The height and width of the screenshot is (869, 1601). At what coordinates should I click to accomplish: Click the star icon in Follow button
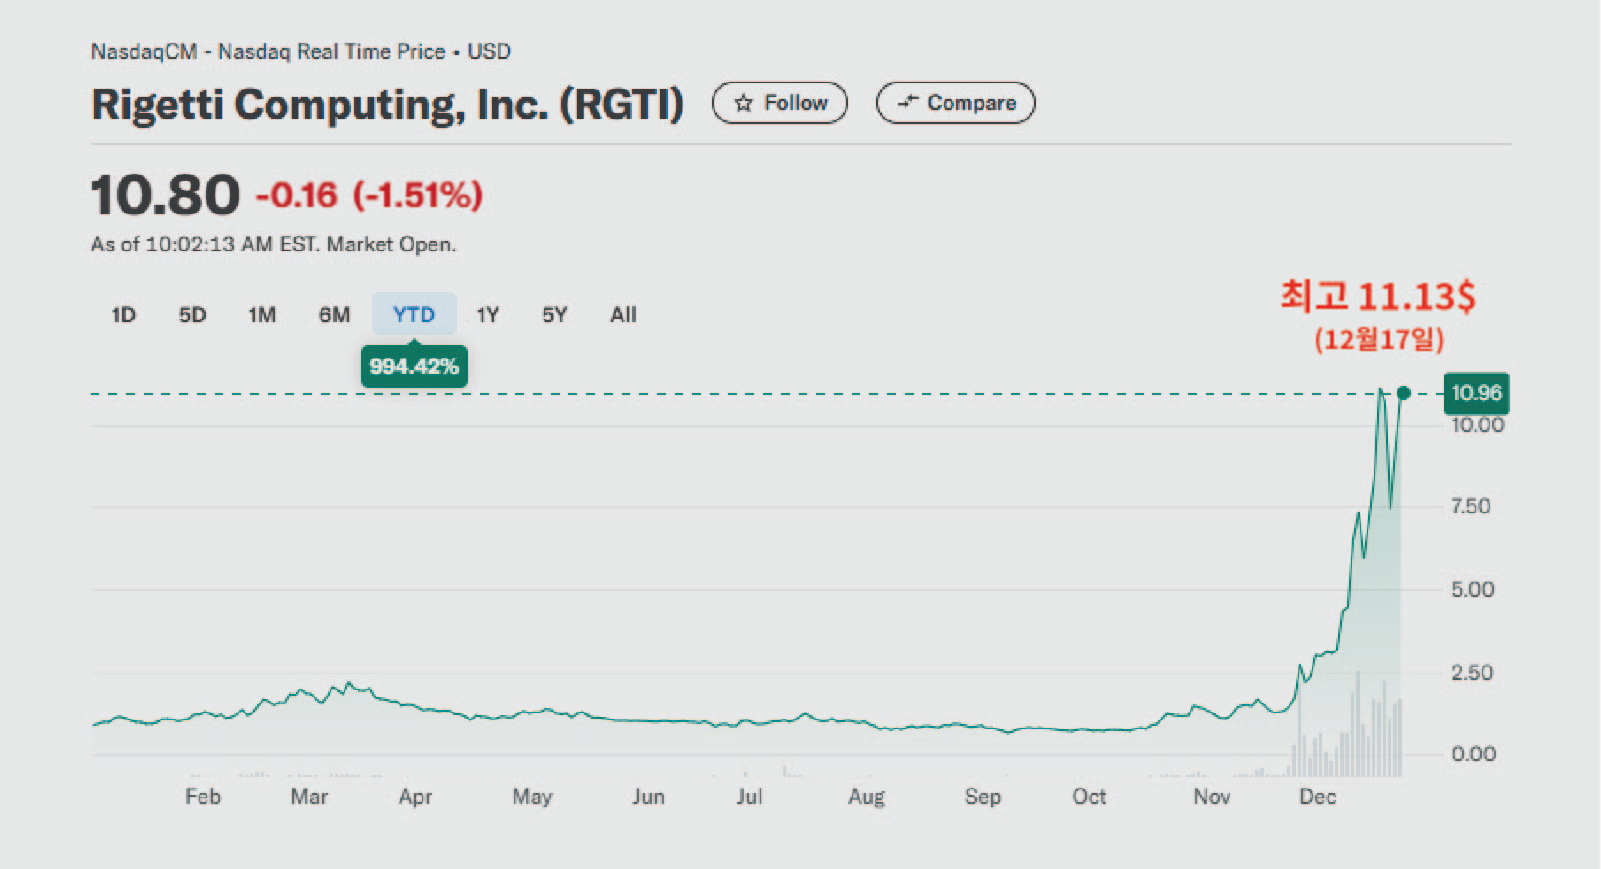point(743,103)
